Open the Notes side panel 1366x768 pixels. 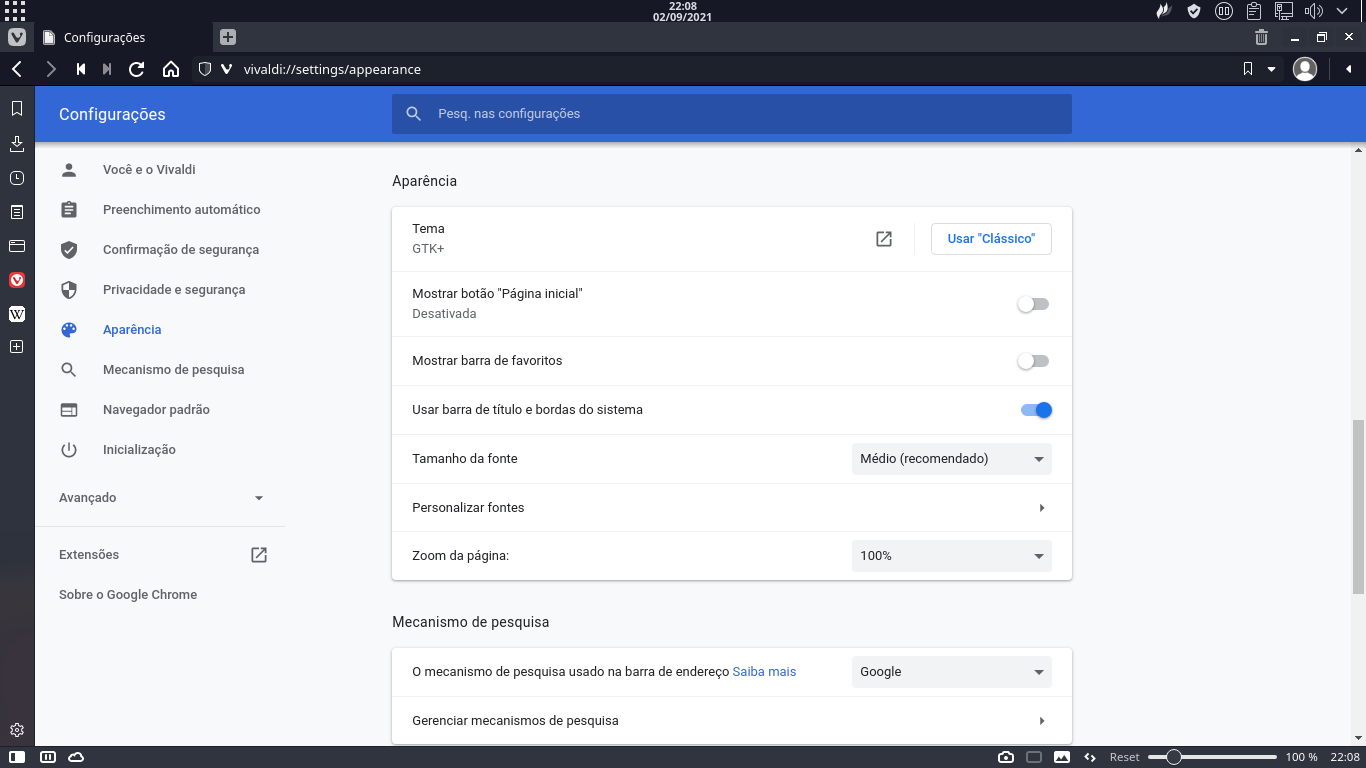click(x=17, y=212)
